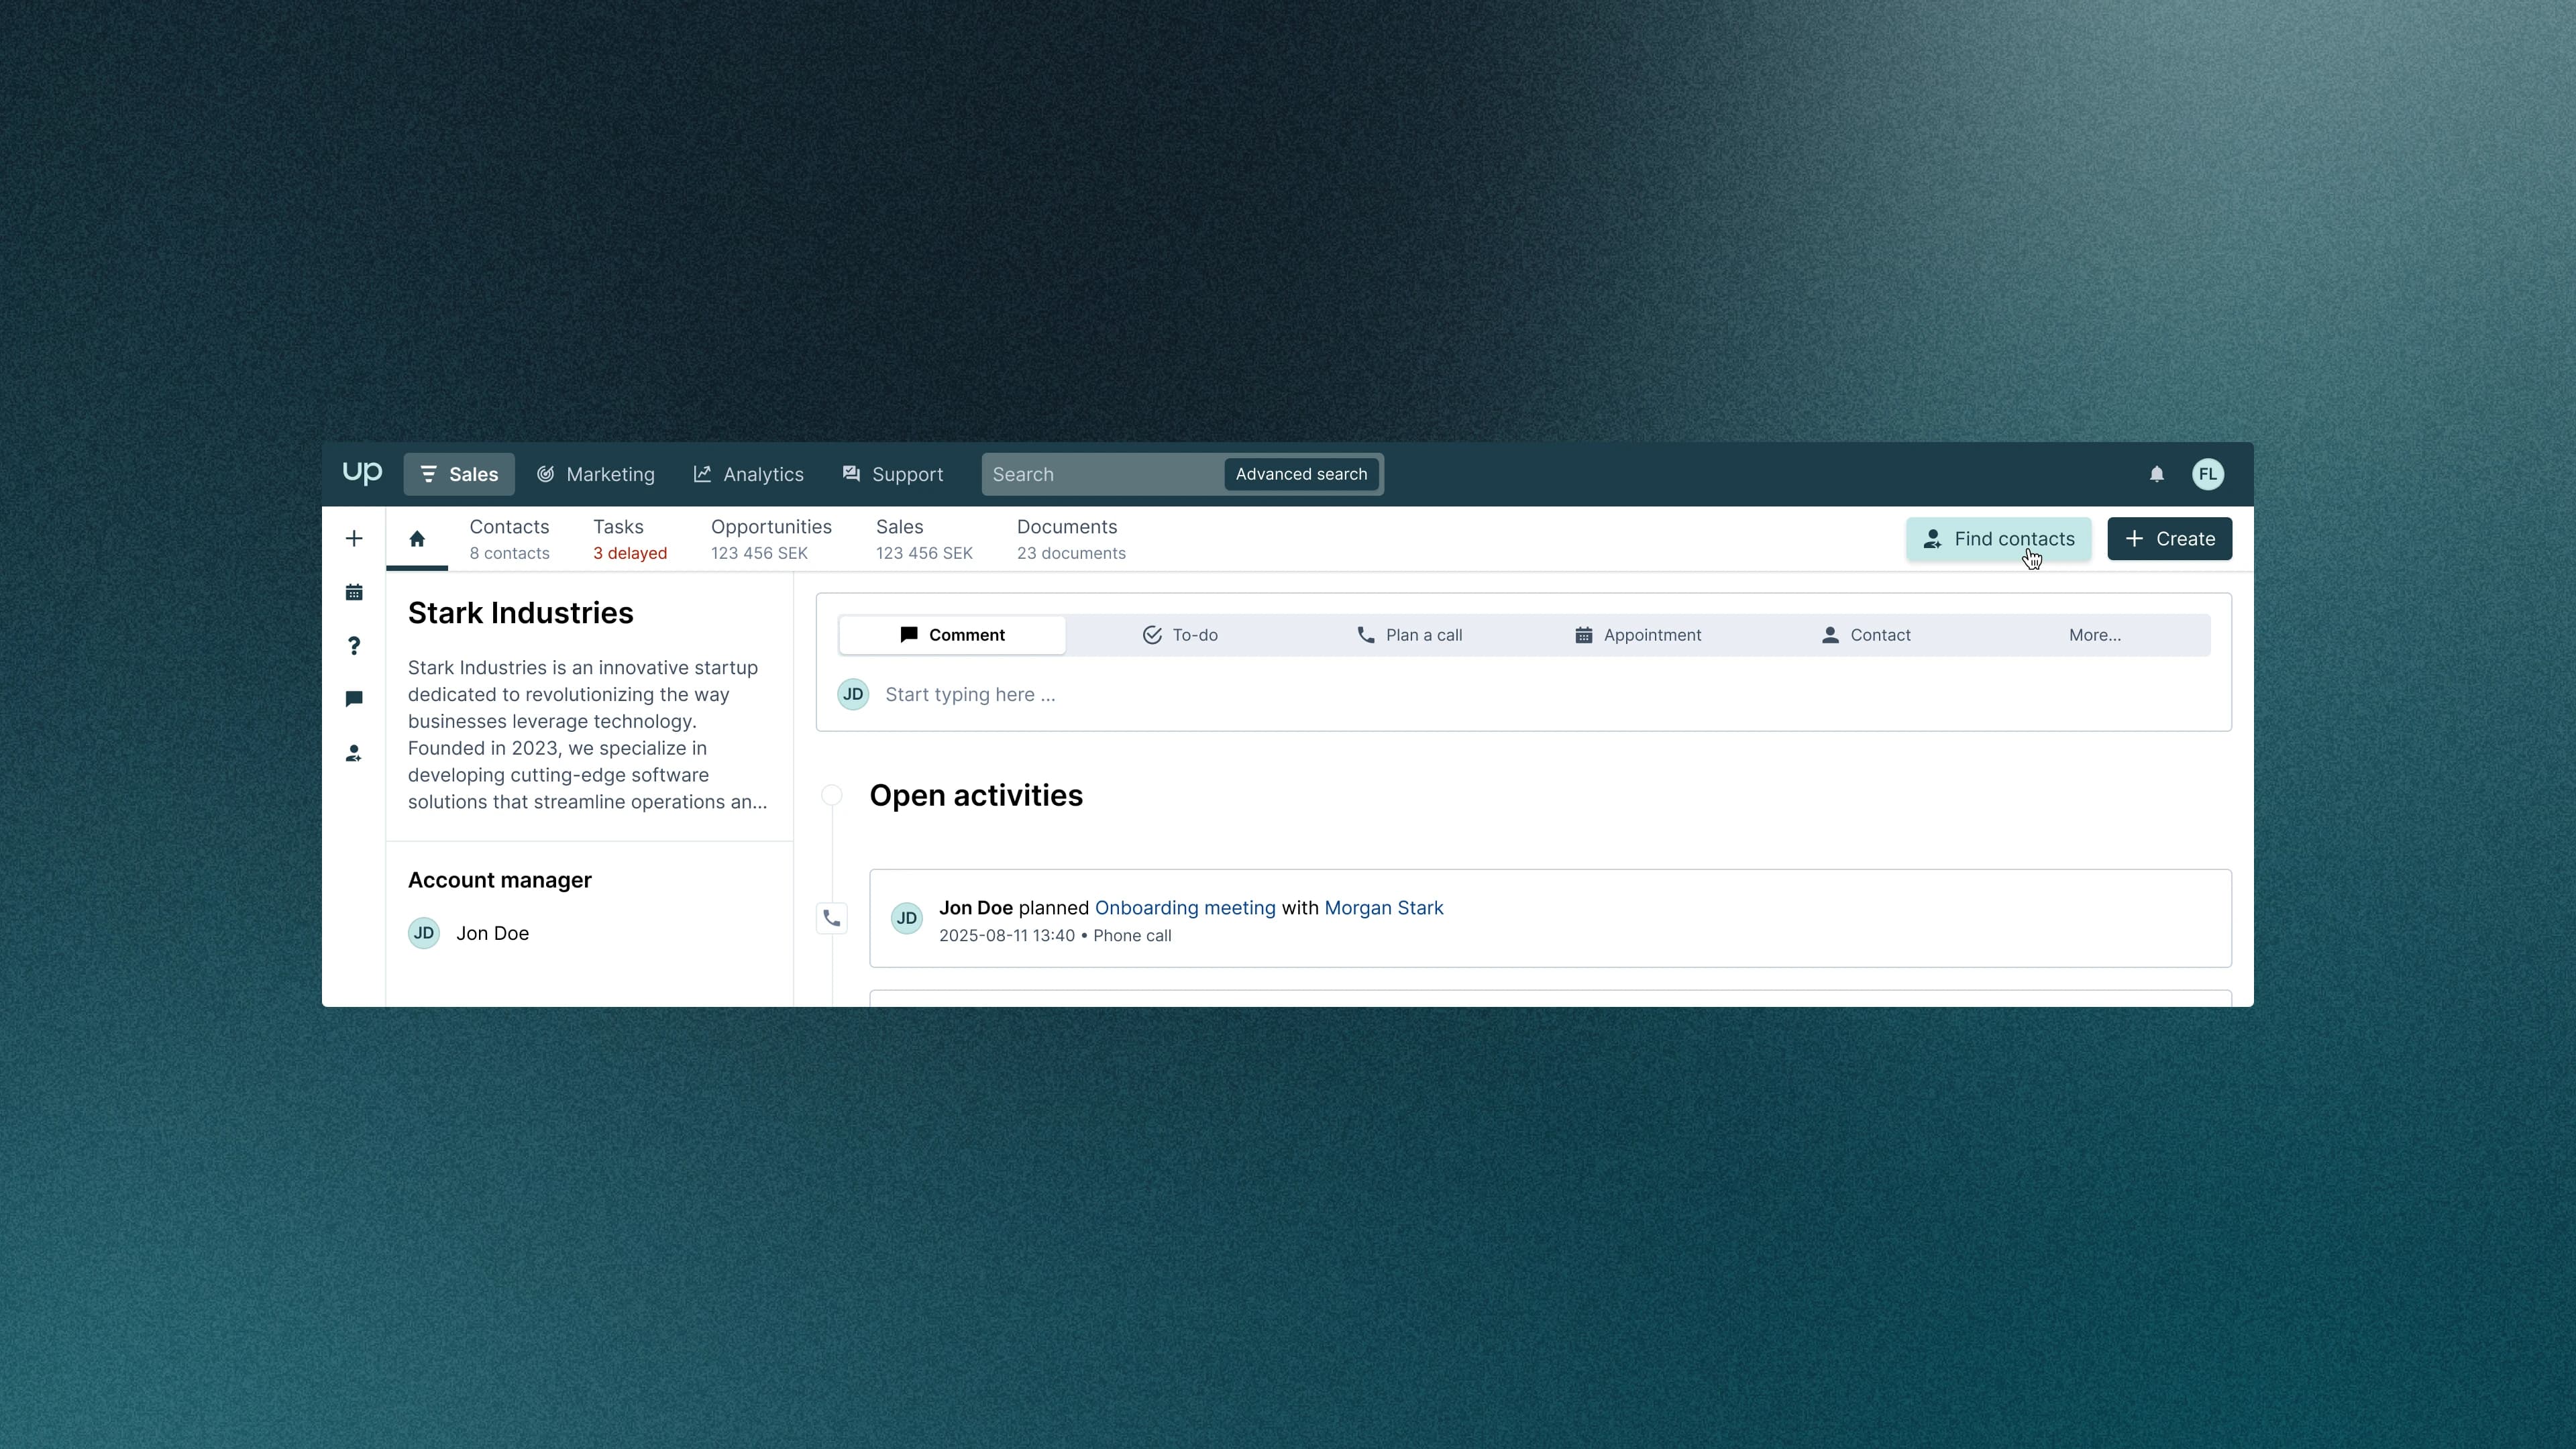Click the plus icon in left sidebar

(354, 539)
